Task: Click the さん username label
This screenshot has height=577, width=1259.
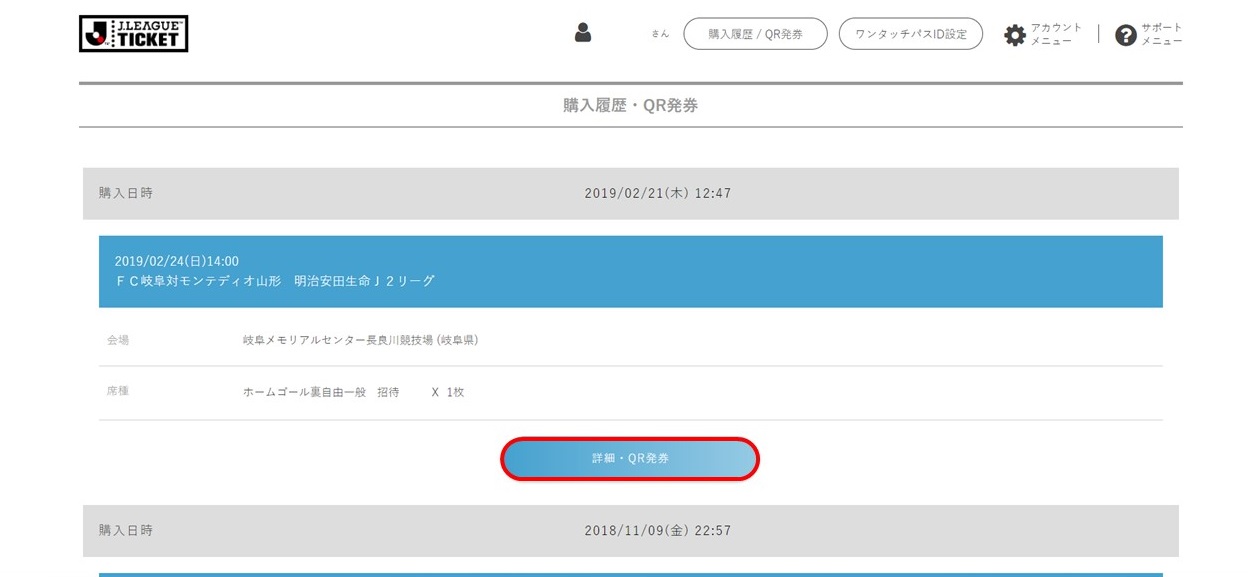Action: (660, 34)
